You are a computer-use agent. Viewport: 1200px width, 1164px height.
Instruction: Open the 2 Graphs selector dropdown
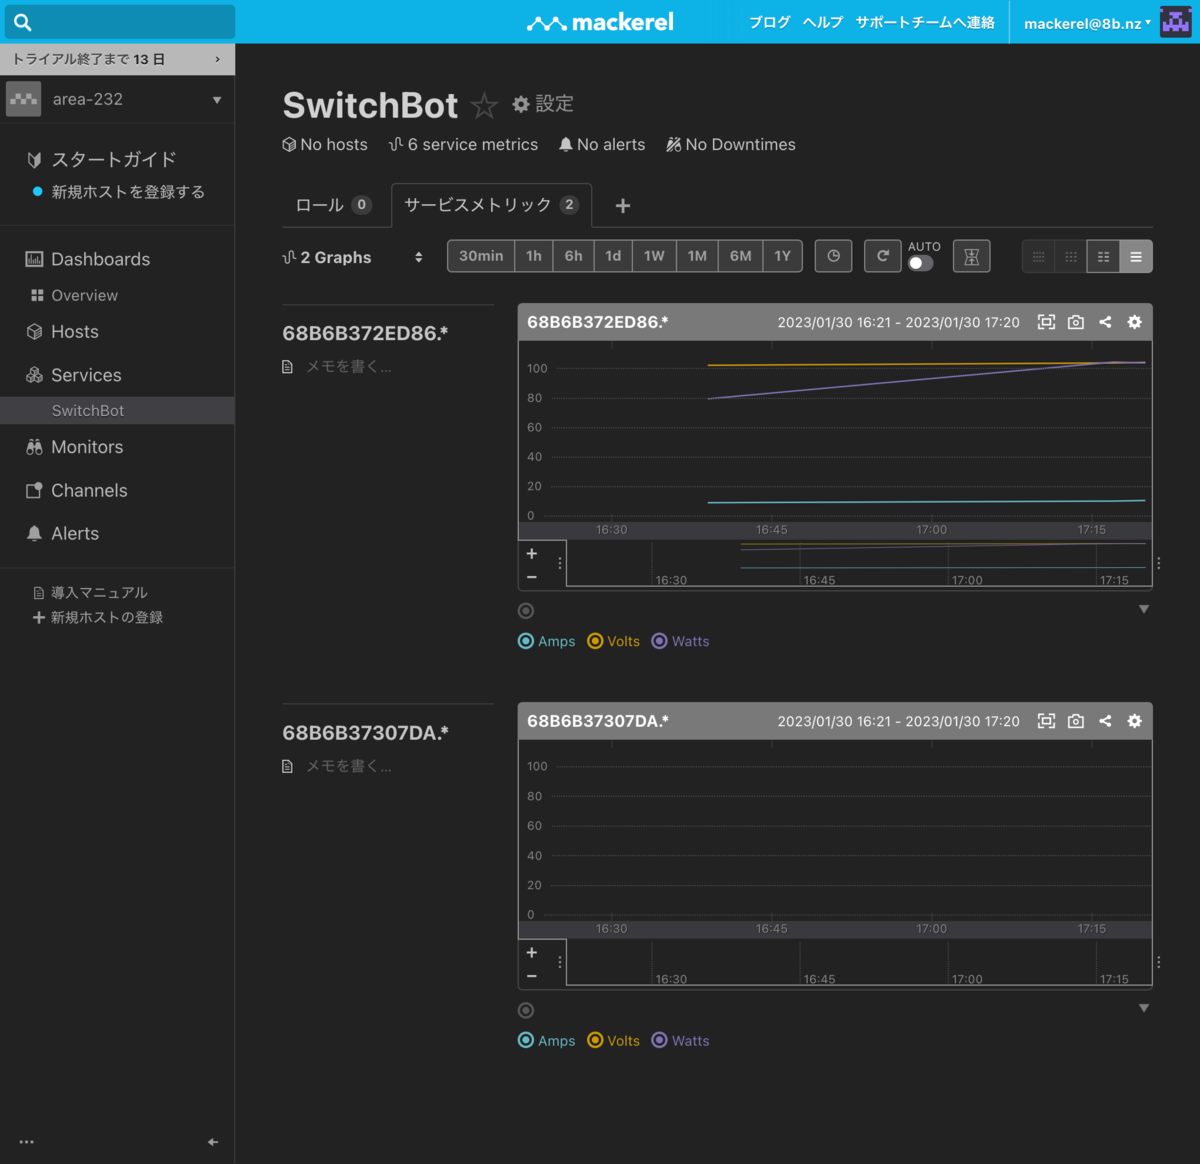tap(353, 258)
